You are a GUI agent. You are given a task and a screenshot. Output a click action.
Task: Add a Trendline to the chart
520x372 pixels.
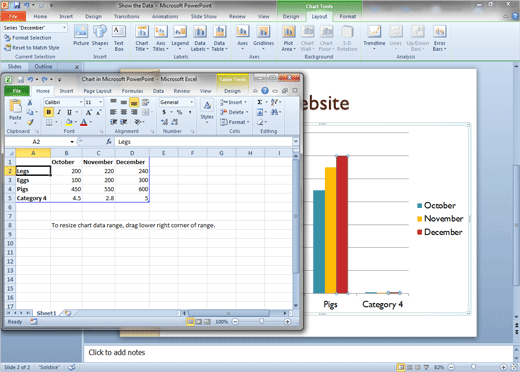pos(374,38)
